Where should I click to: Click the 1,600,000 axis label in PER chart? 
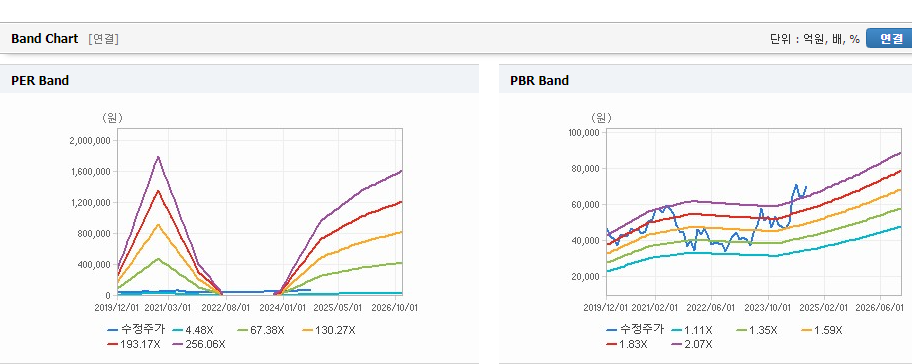pos(91,172)
